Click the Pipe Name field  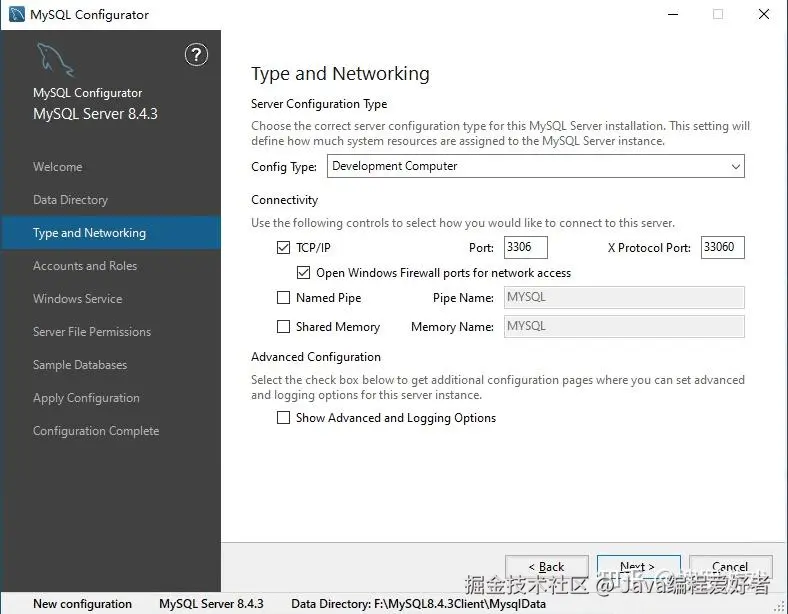click(x=624, y=297)
